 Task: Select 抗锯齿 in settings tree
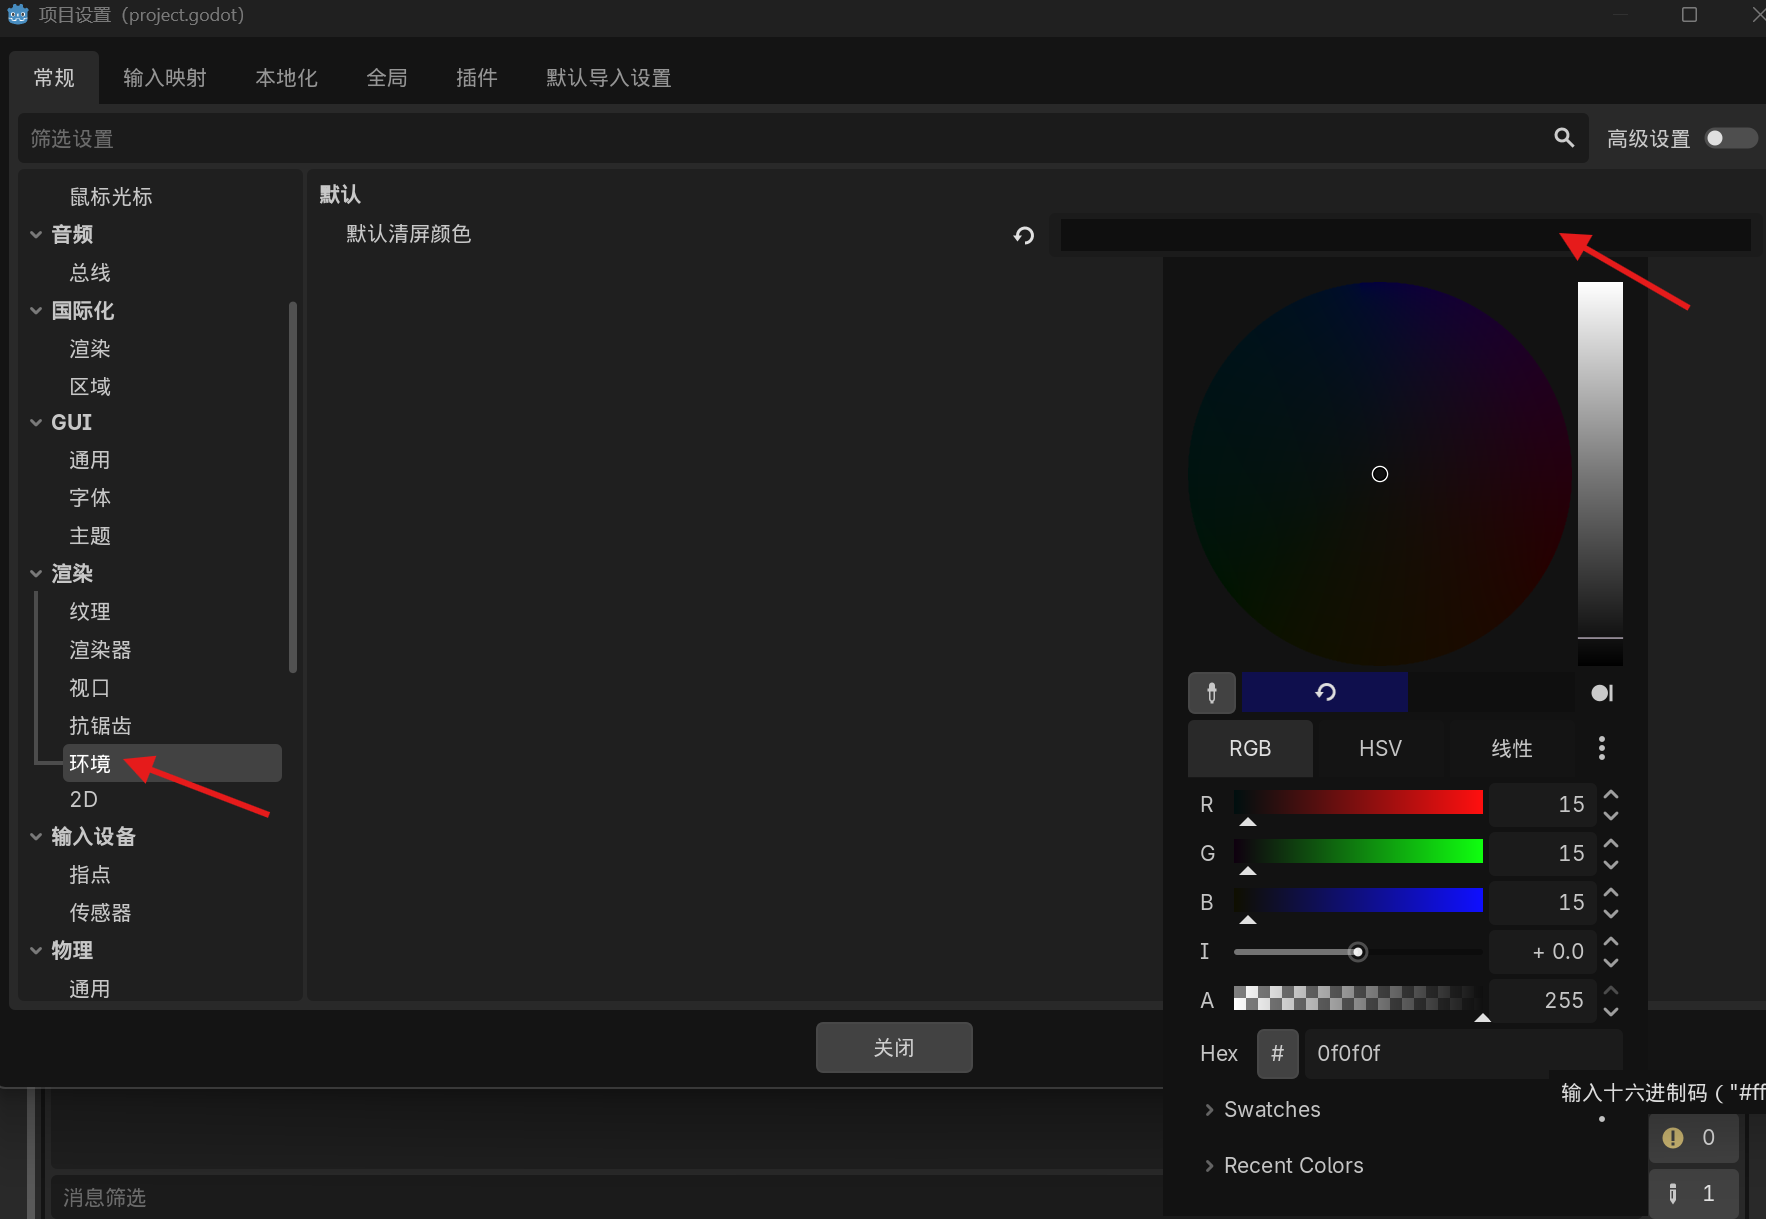point(100,726)
